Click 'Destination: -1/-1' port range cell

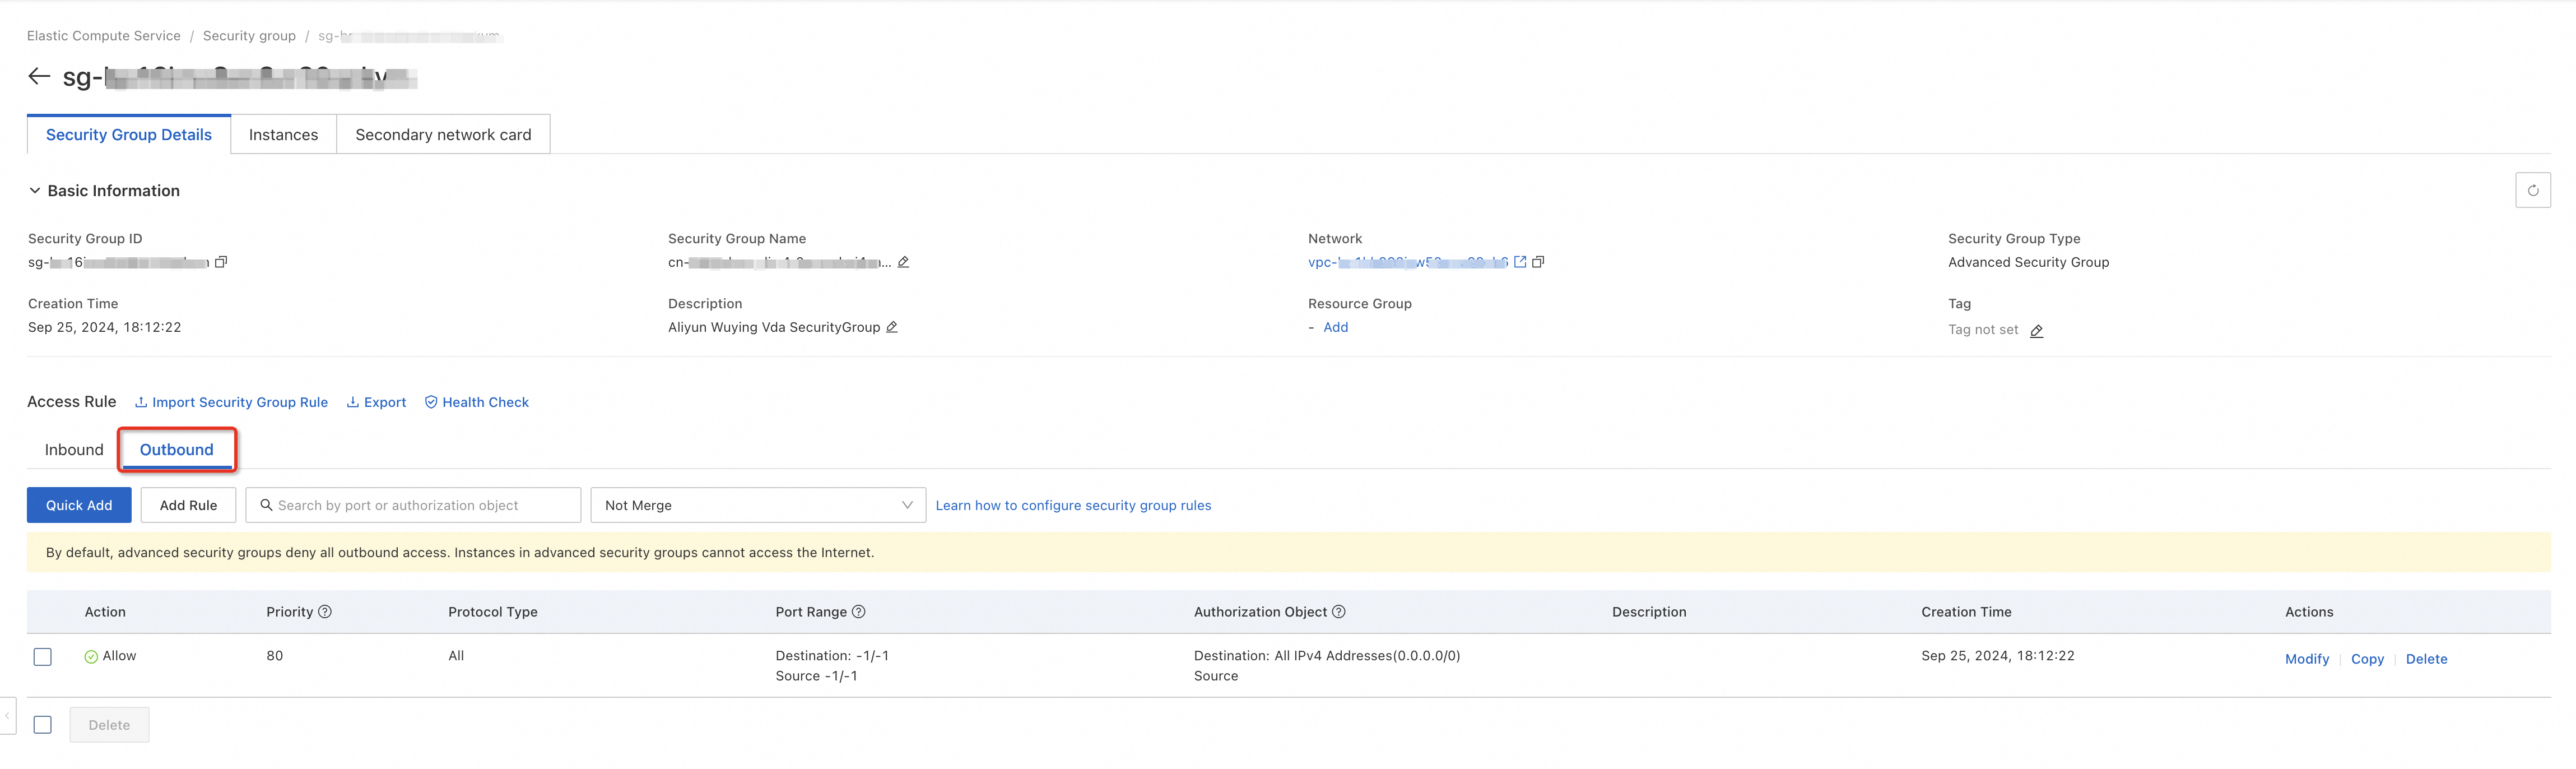(x=832, y=656)
